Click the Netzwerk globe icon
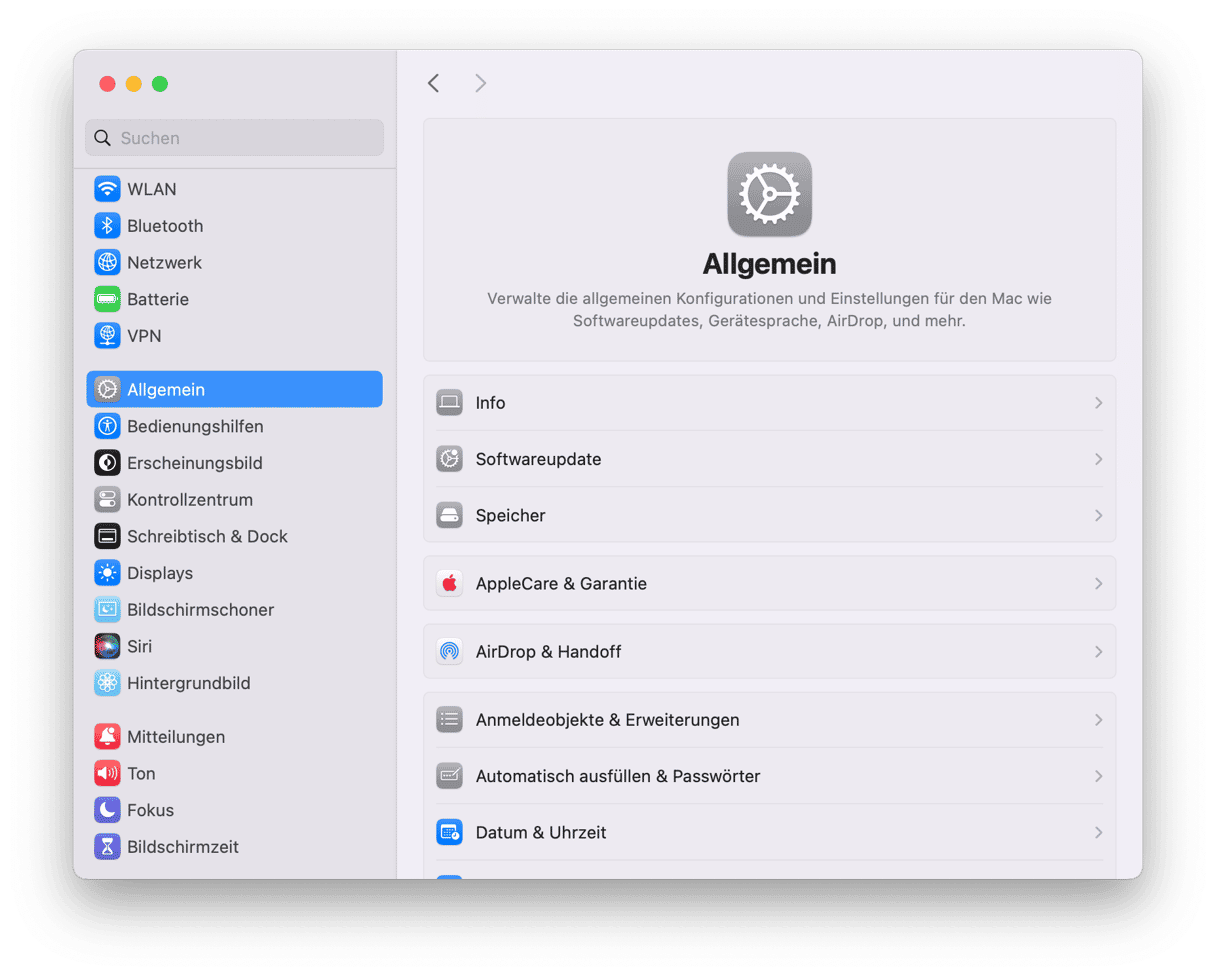 [107, 263]
